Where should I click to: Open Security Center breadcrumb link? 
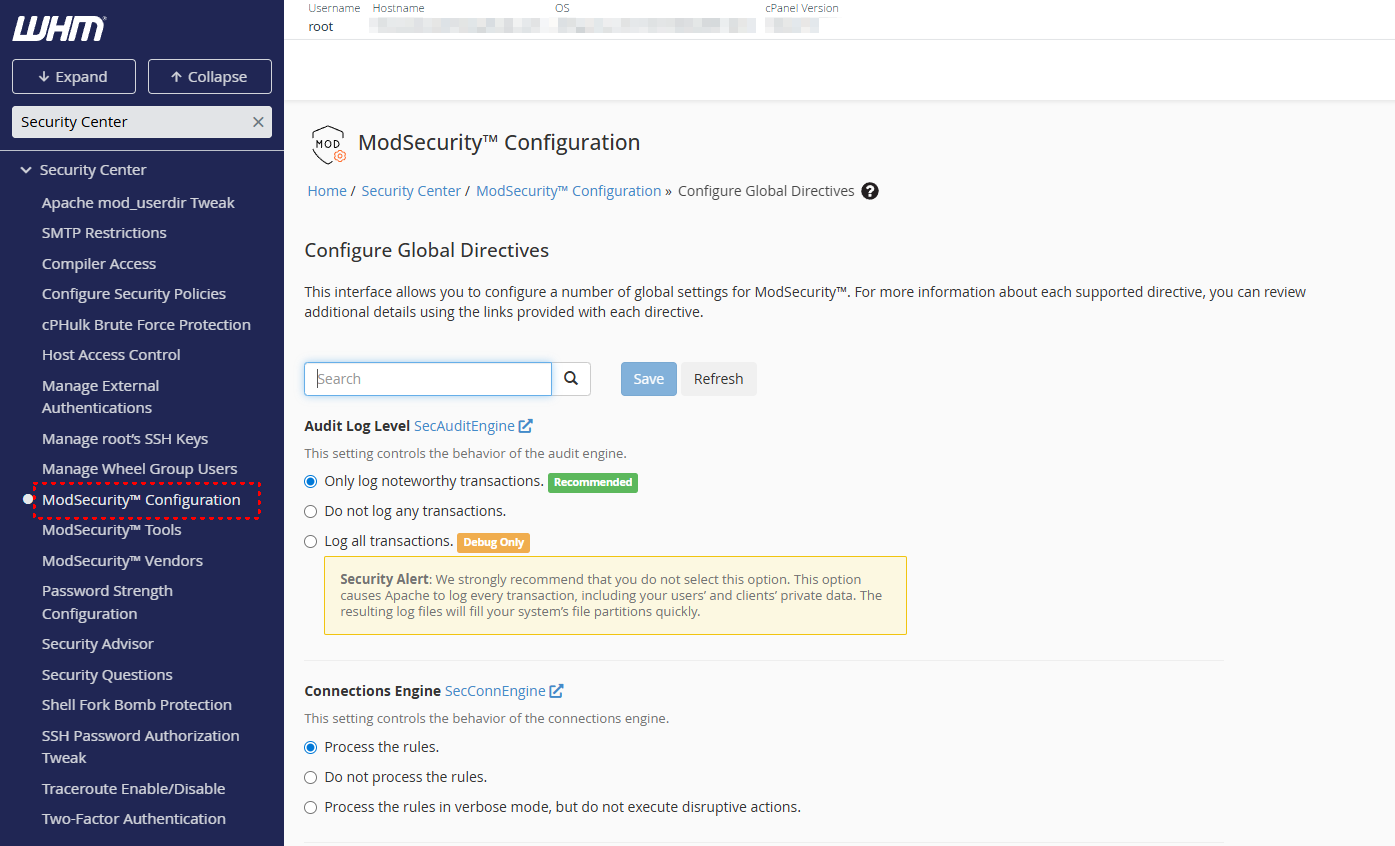[411, 191]
